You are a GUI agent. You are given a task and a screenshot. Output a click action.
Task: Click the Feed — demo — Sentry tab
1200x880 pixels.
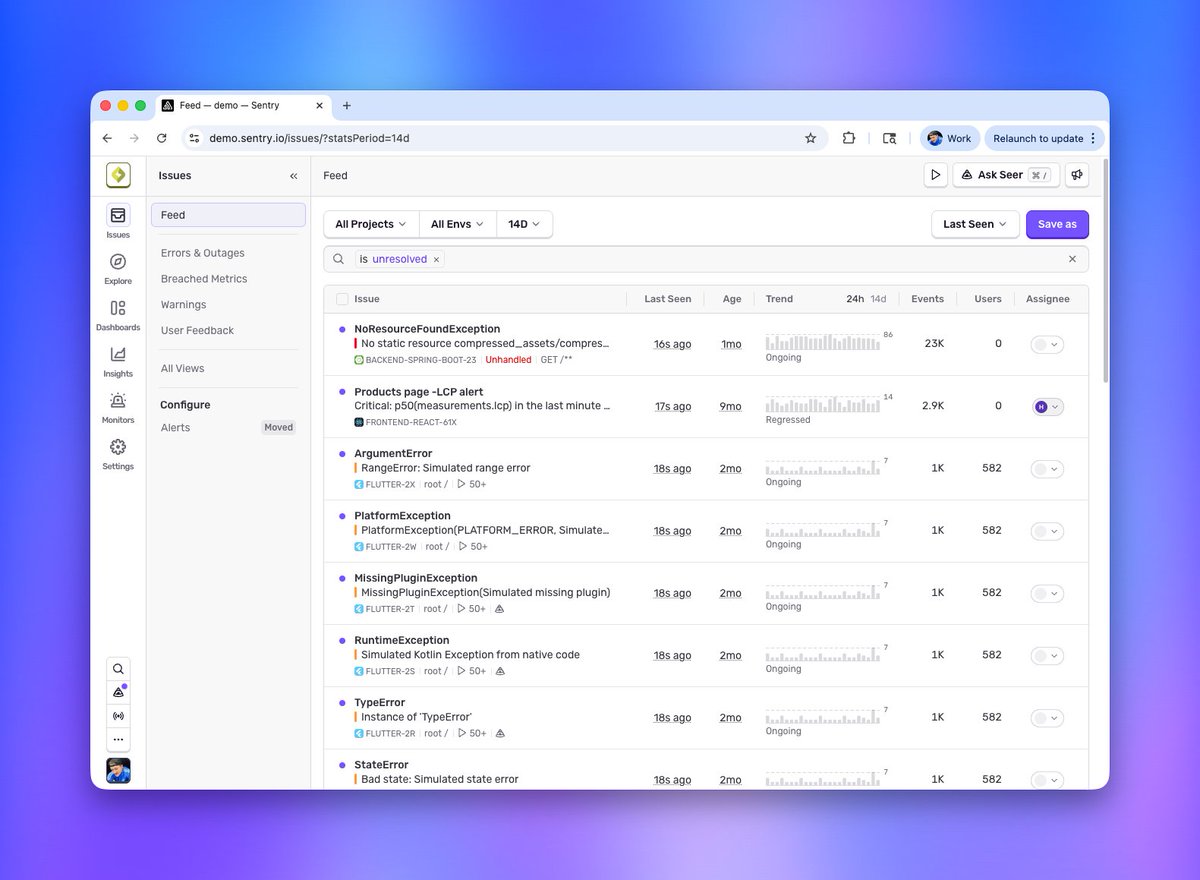tap(242, 105)
